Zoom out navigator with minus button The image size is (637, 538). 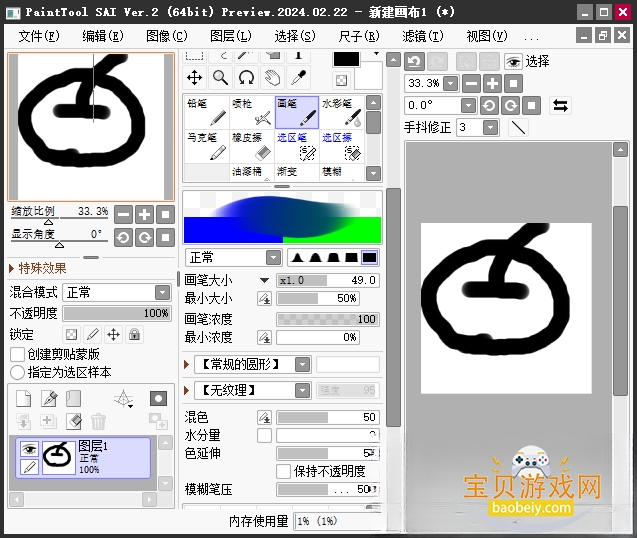point(124,214)
